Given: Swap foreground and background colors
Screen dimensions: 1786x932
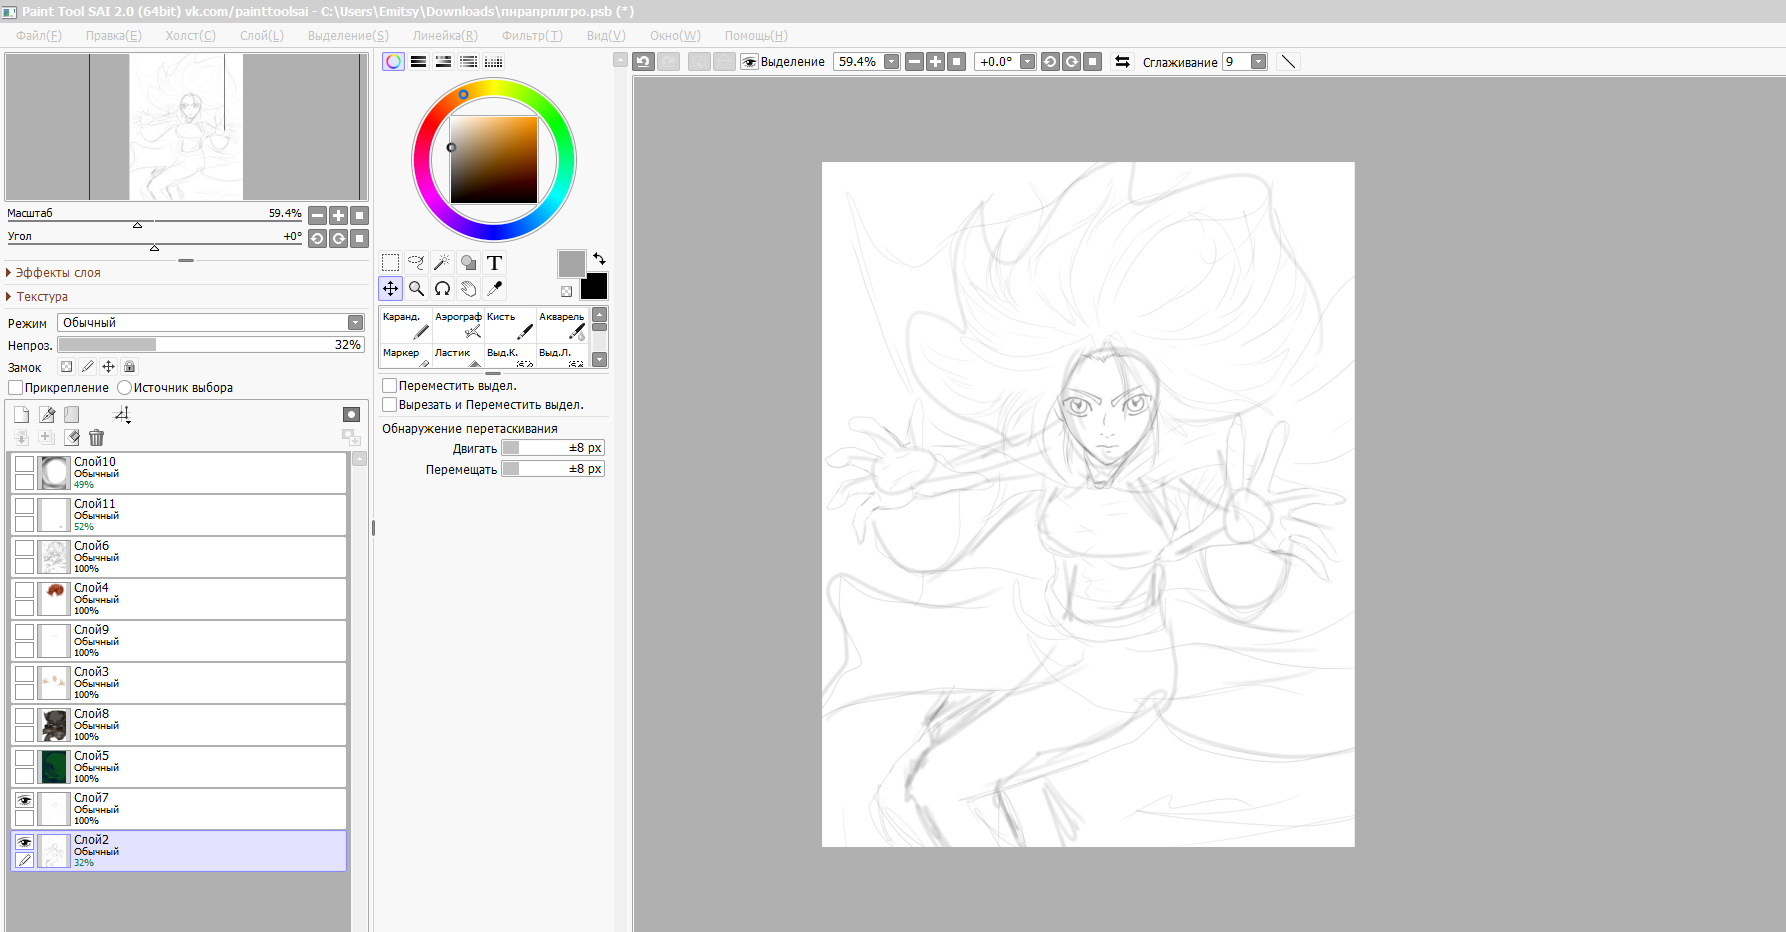Looking at the screenshot, I should coord(599,258).
